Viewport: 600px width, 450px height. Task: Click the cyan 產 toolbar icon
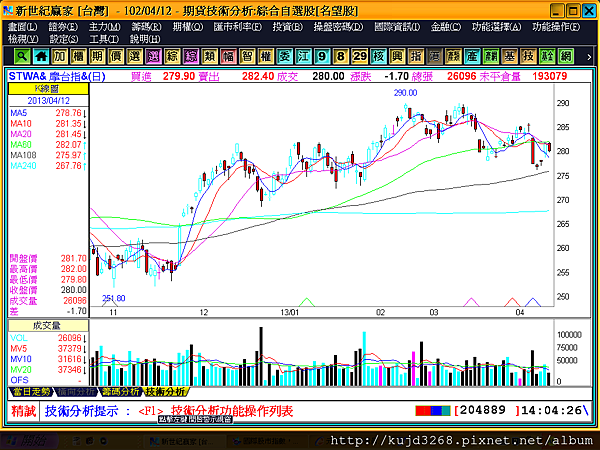pos(472,57)
